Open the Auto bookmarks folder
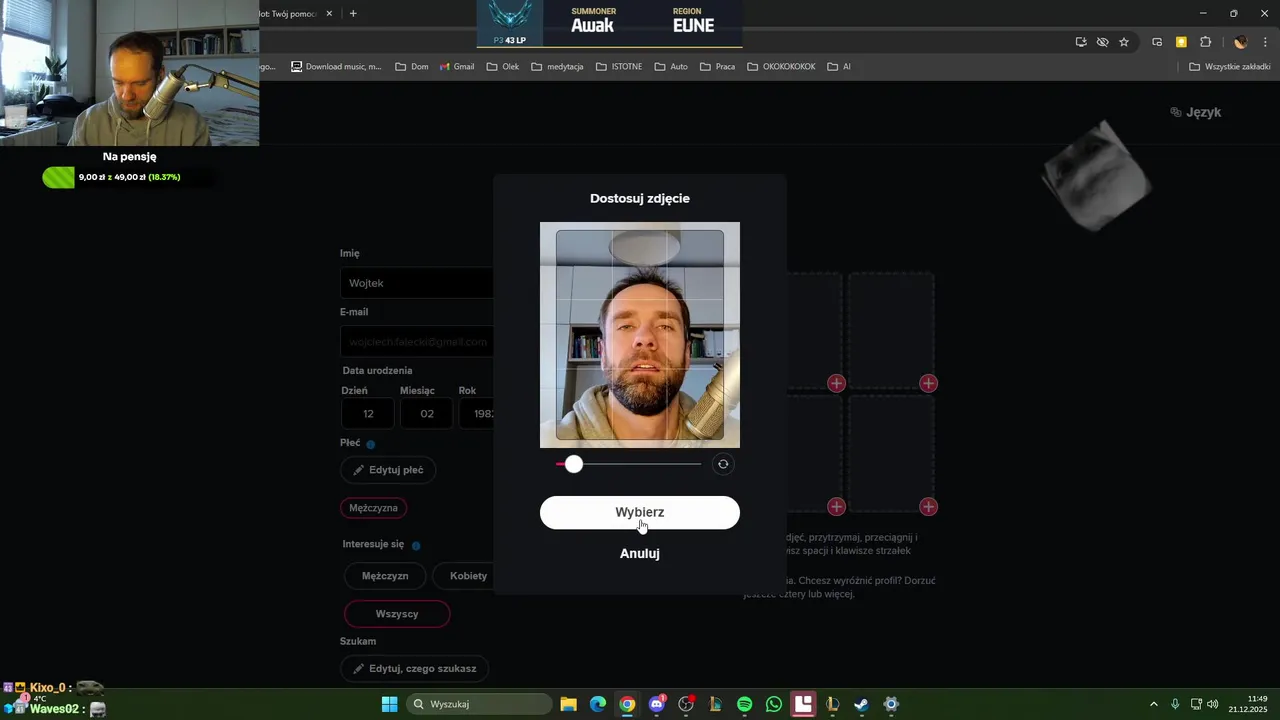 [x=671, y=67]
